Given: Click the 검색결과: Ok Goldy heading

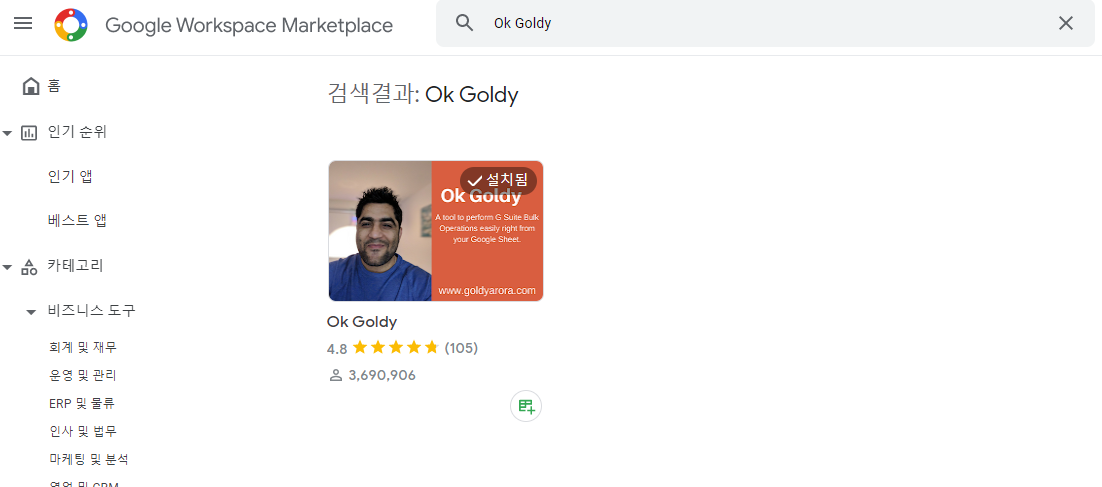Looking at the screenshot, I should pyautogui.click(x=422, y=93).
